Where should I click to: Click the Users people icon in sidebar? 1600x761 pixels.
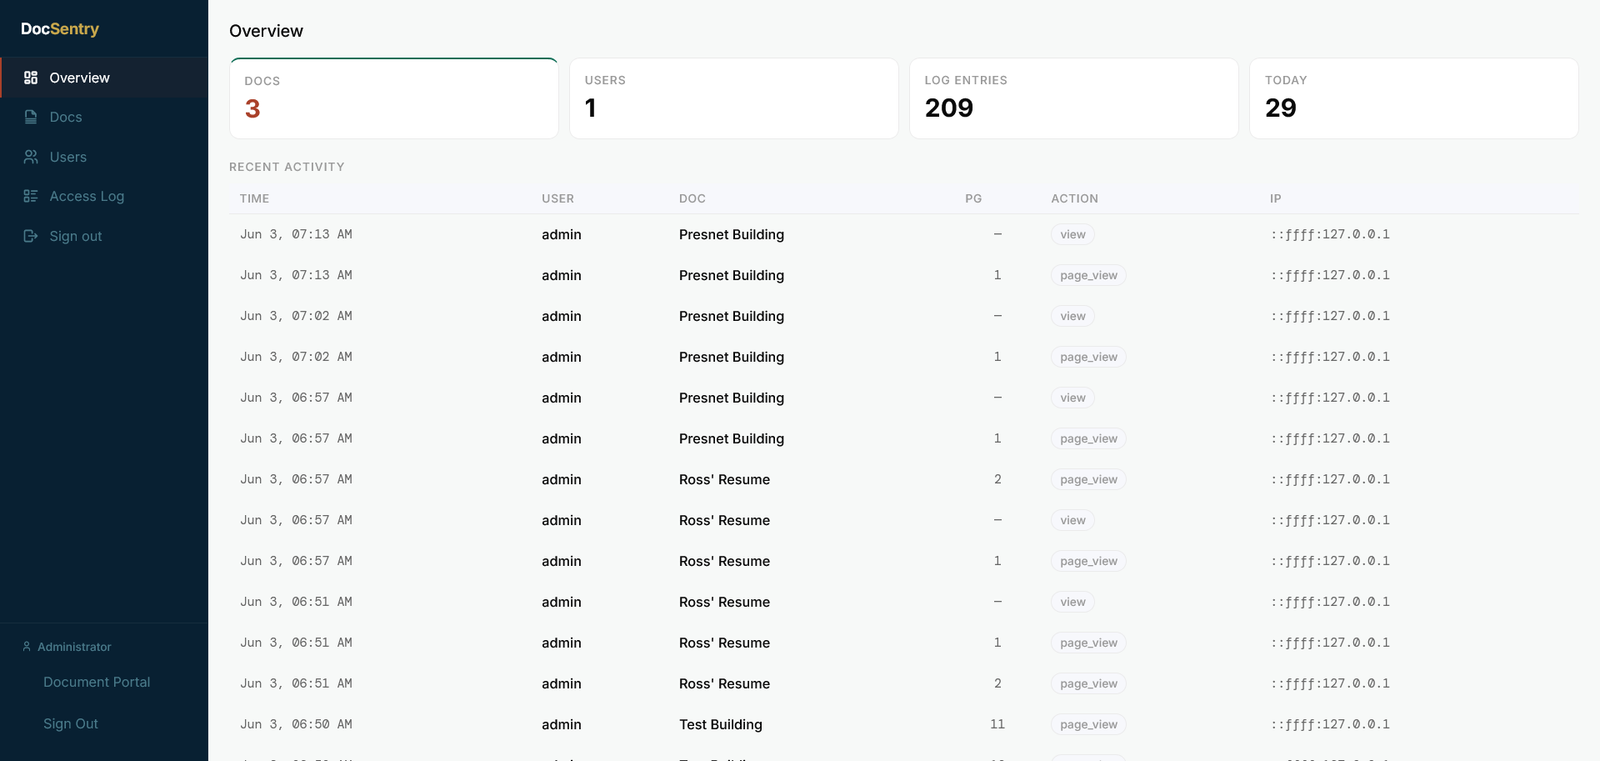[x=31, y=157]
